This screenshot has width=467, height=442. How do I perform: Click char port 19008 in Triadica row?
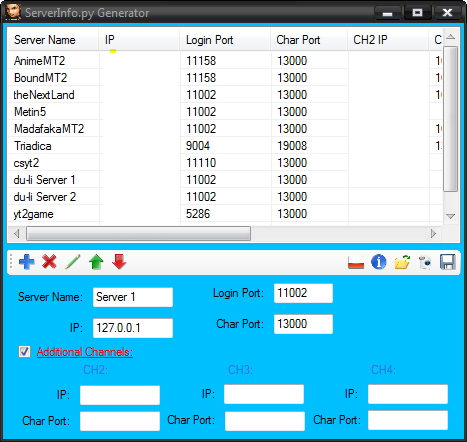coord(292,146)
